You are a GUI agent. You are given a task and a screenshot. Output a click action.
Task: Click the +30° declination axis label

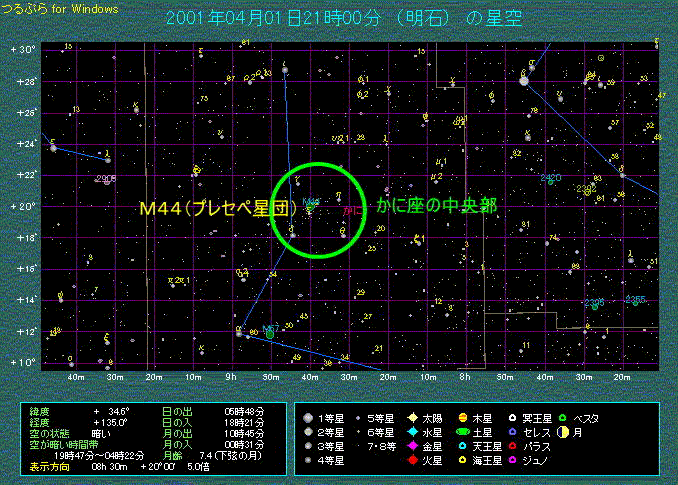tap(24, 49)
